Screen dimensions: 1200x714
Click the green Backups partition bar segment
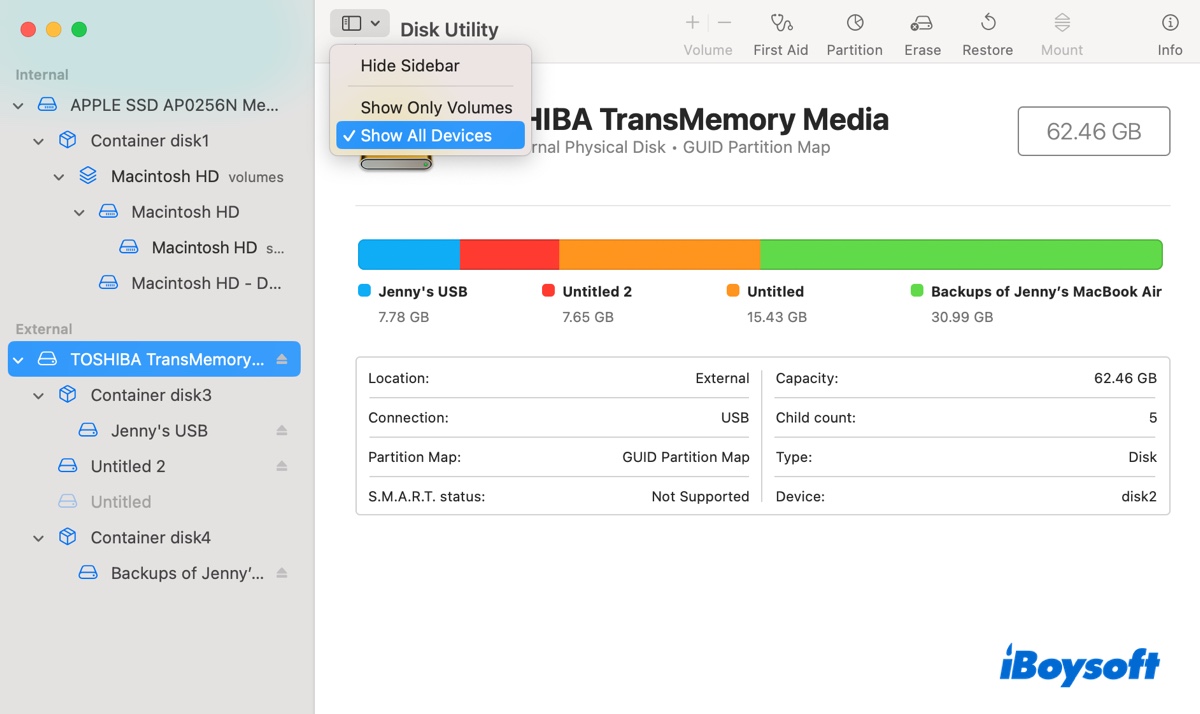tap(960, 255)
